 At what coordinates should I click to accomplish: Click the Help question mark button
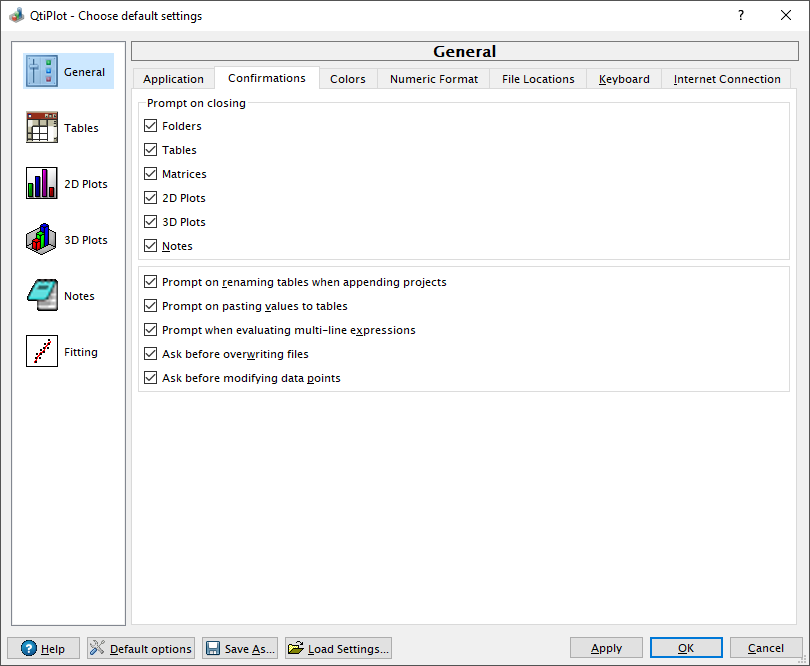(x=43, y=648)
